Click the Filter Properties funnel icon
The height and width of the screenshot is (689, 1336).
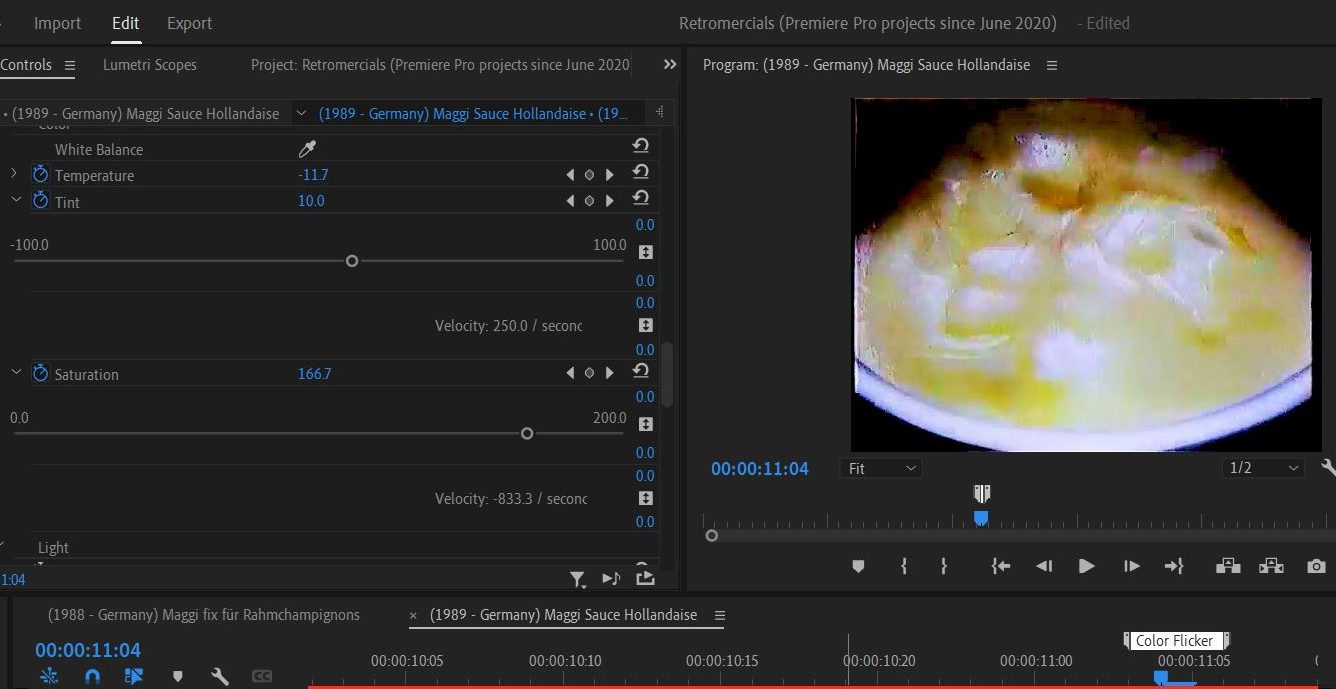click(578, 578)
